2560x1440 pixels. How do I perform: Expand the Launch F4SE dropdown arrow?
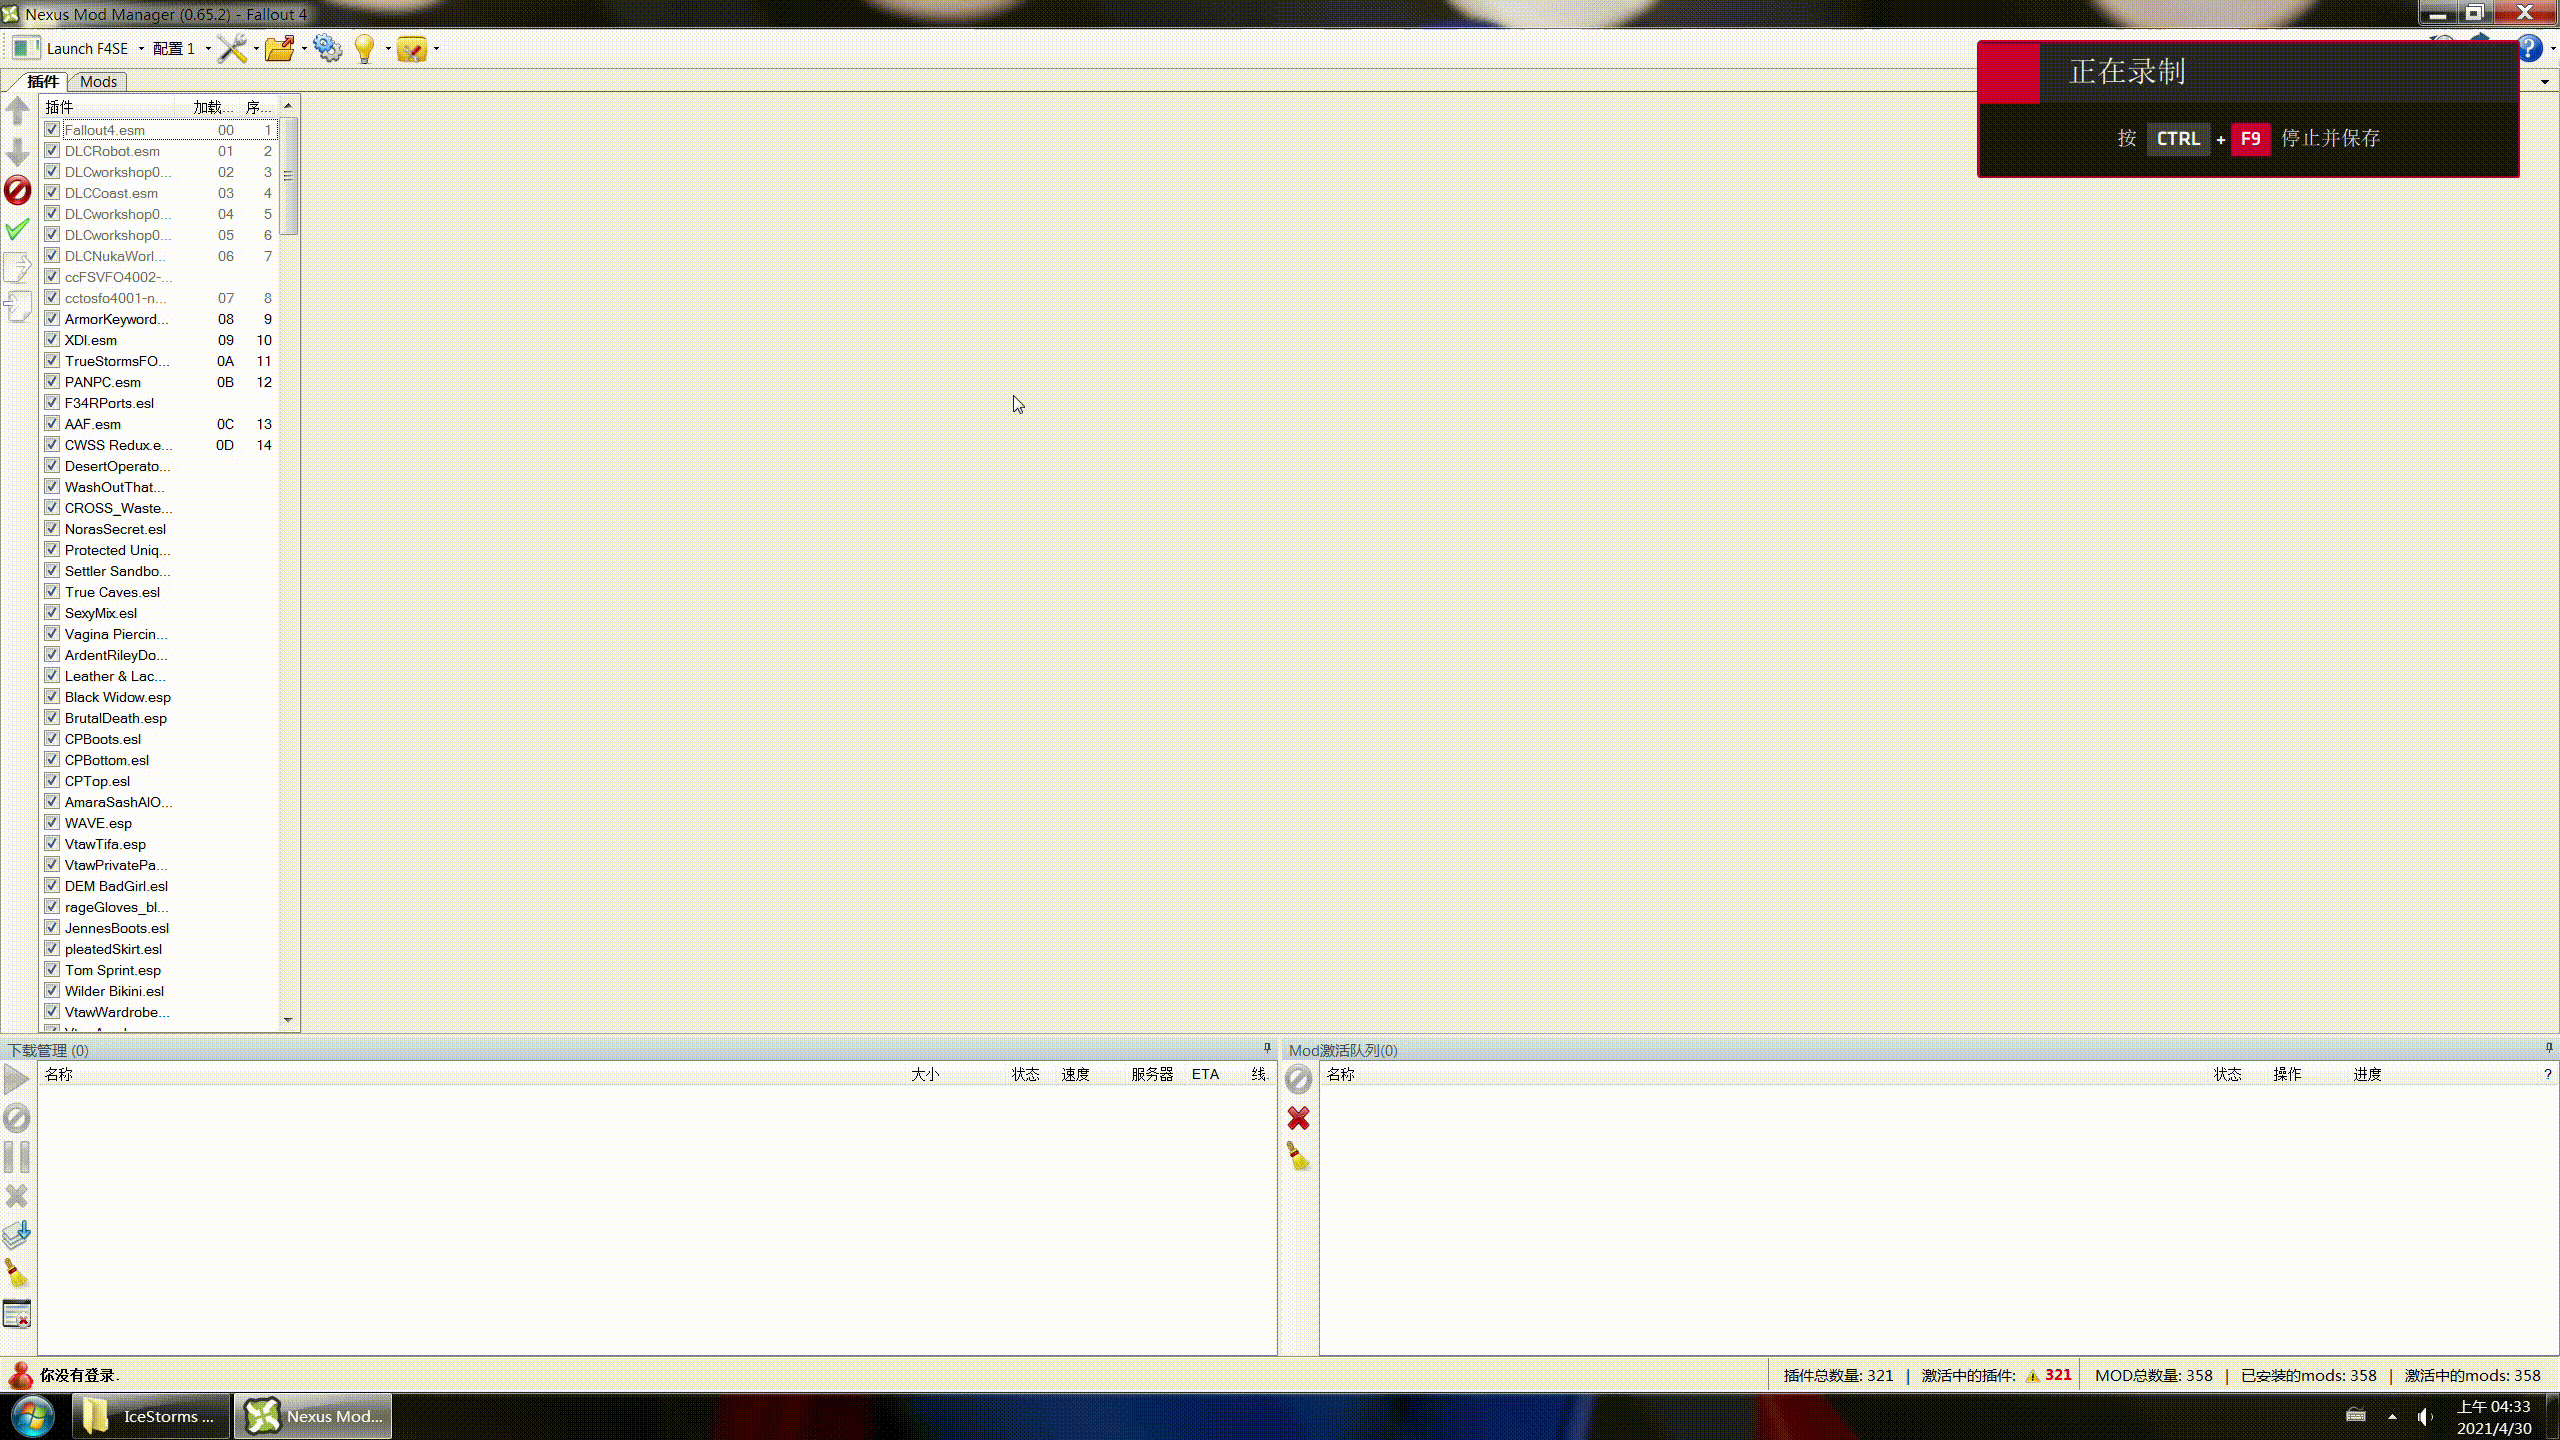click(141, 49)
